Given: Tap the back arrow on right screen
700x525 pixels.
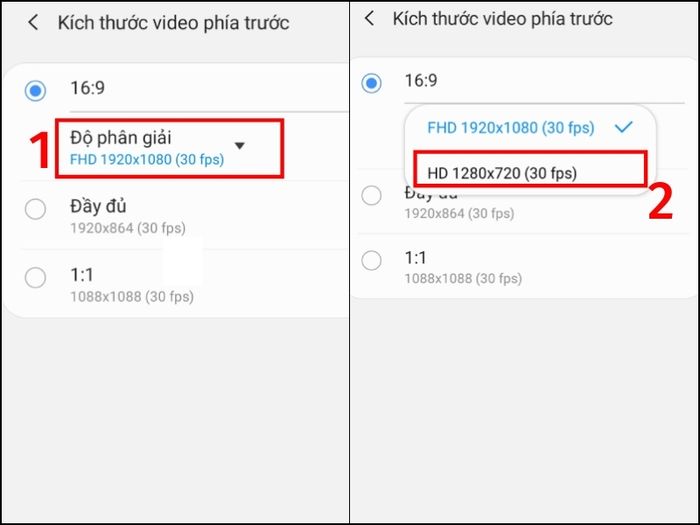Looking at the screenshot, I should point(370,18).
